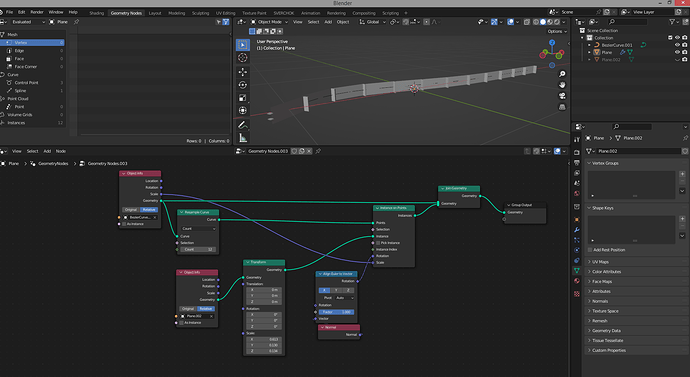This screenshot has height=377, width=690.
Task: Switch to the UV Editing workspace tab
Action: 225,13
